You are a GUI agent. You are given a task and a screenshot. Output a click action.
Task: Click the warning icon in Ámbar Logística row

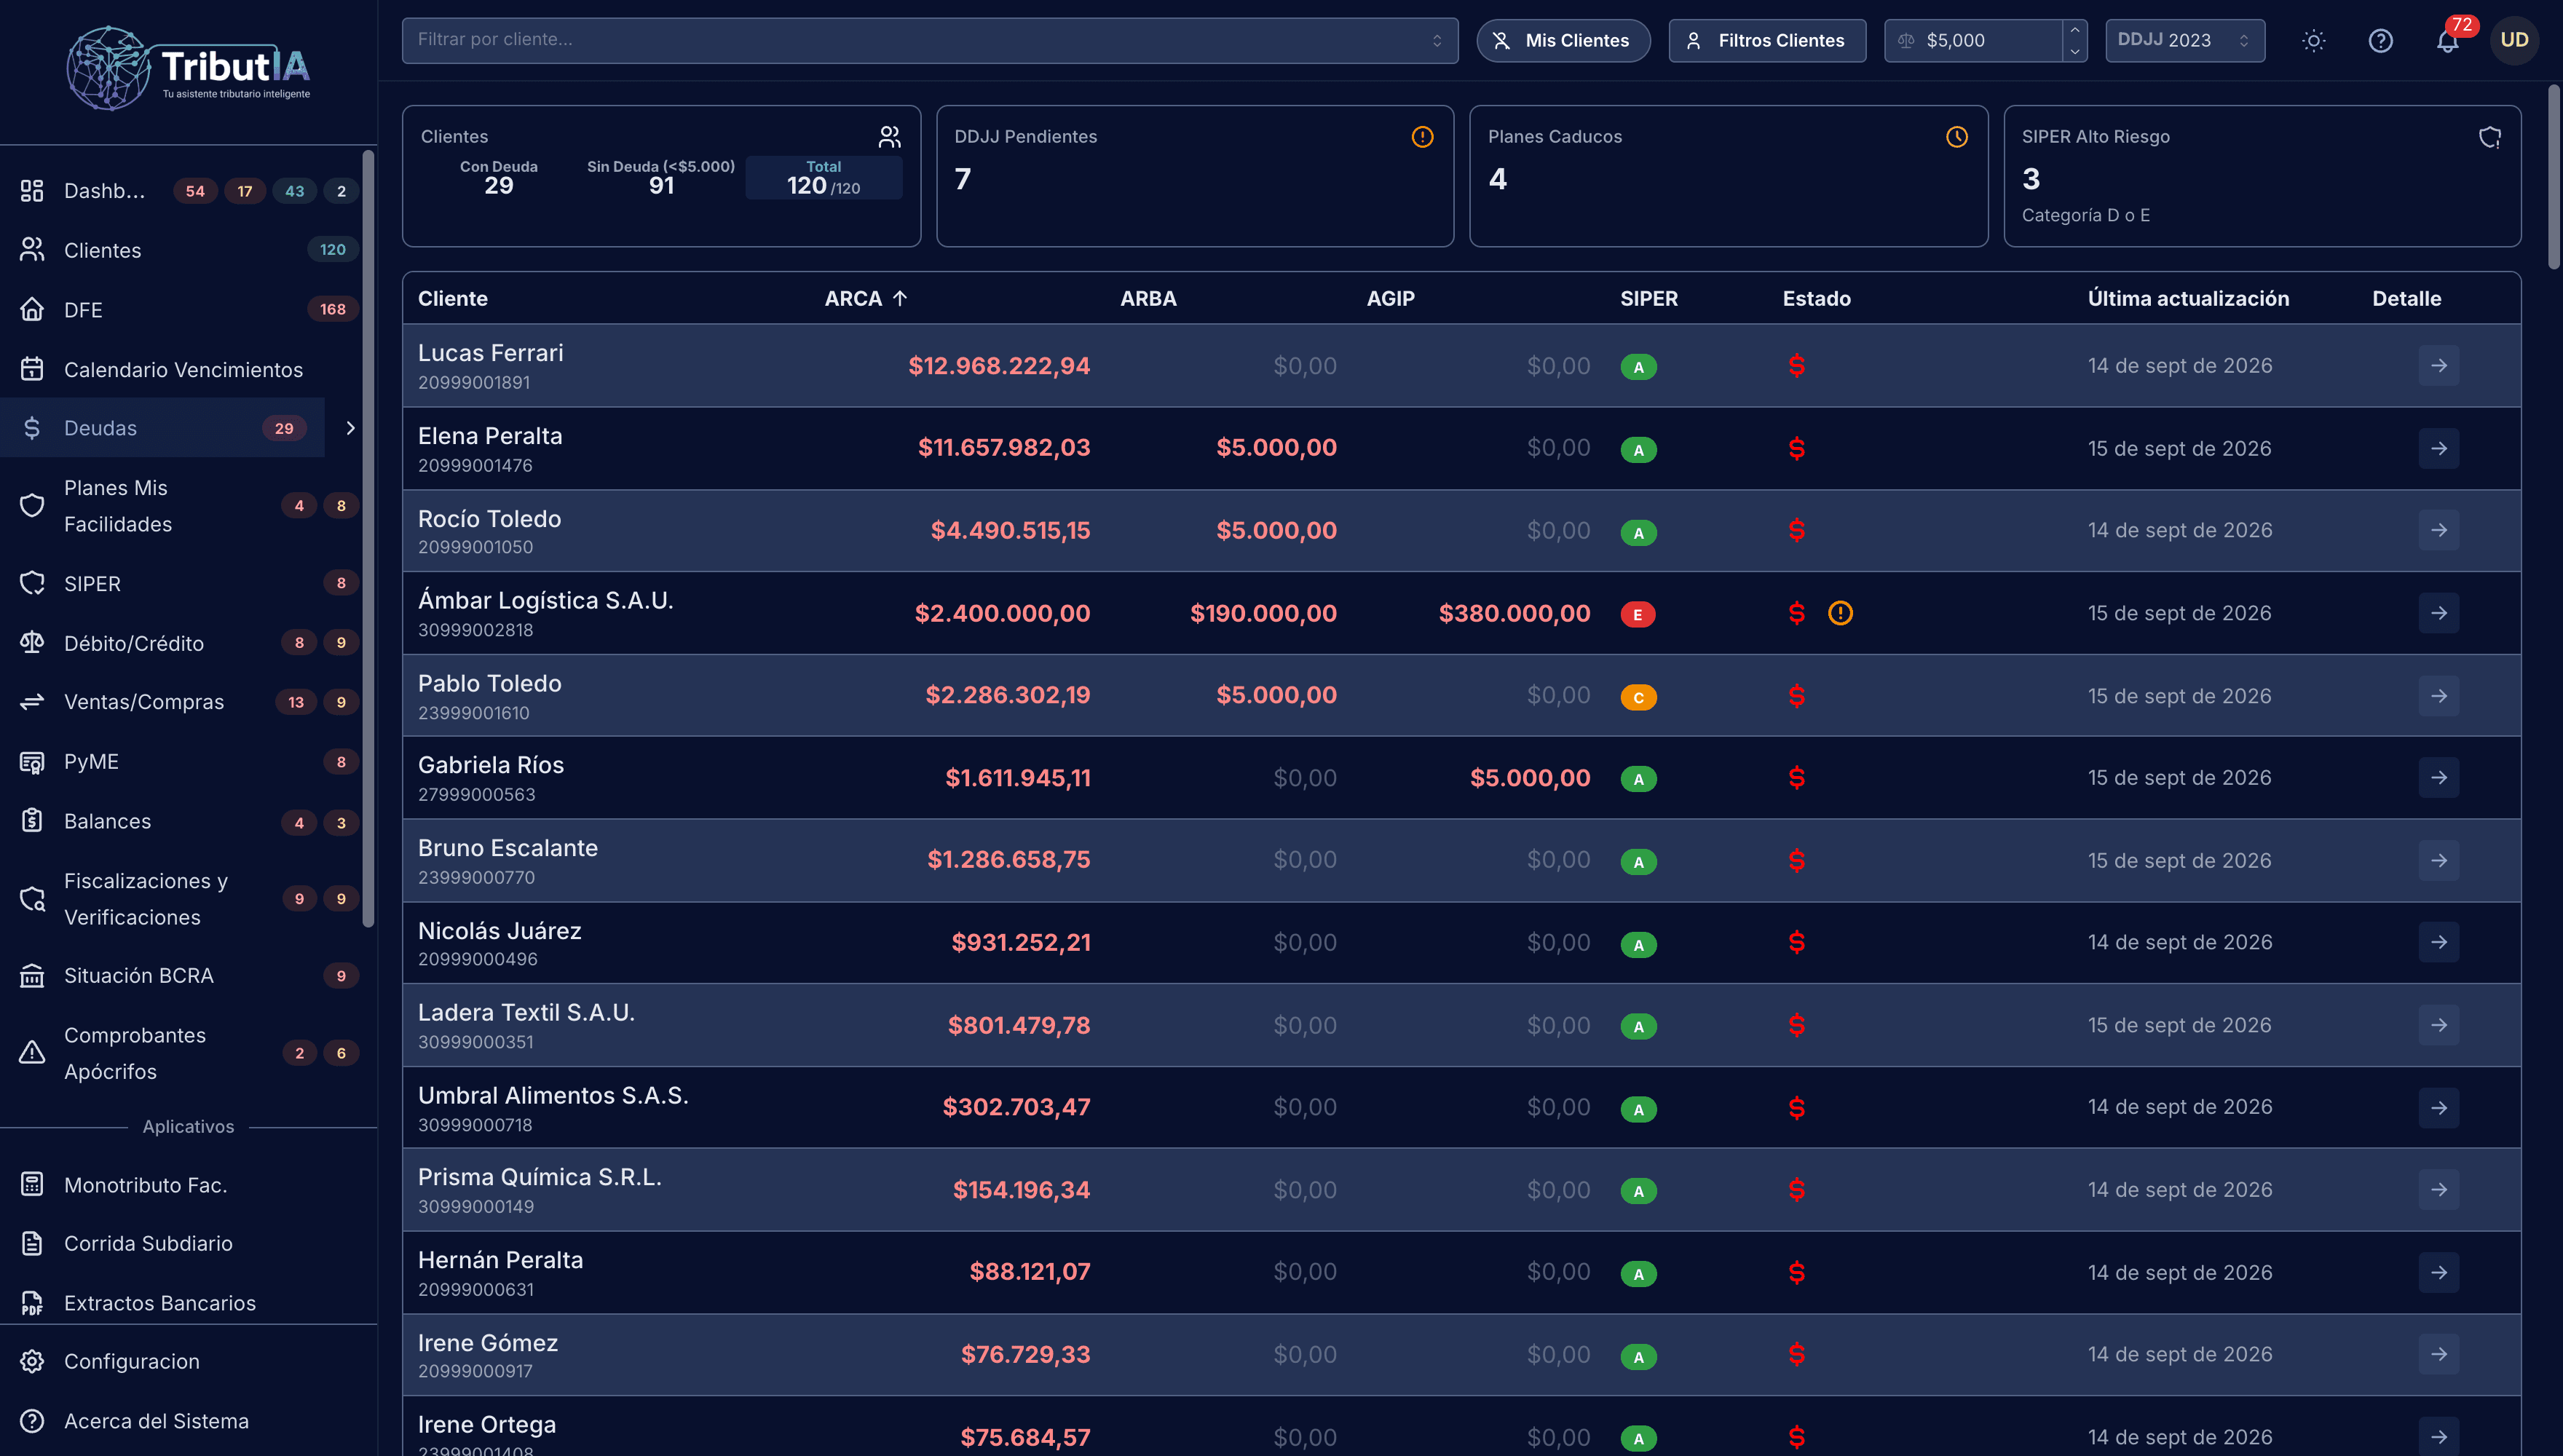coord(1840,613)
